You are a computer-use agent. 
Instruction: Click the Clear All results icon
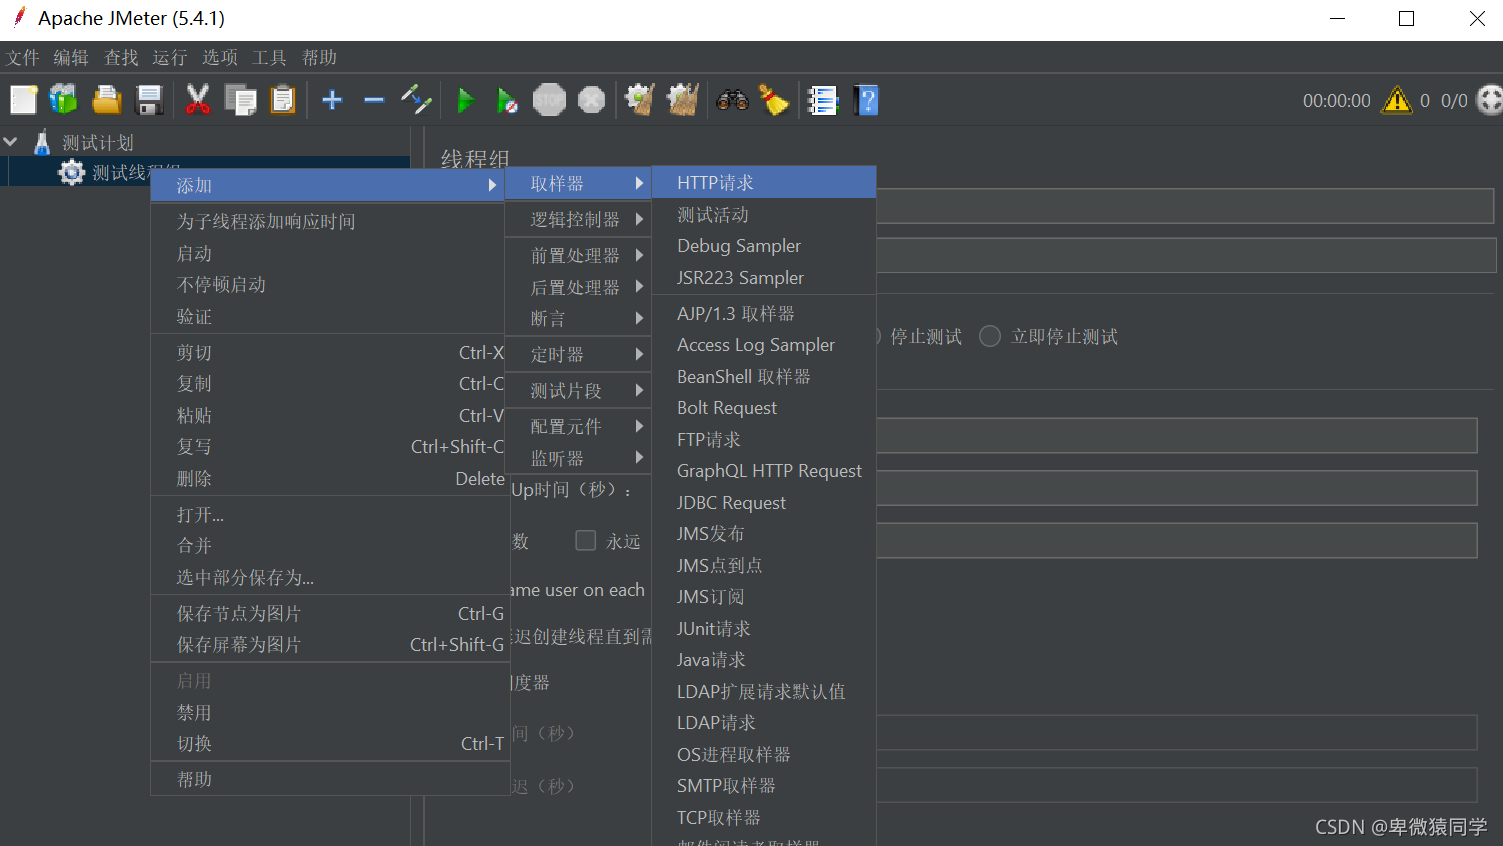pos(683,100)
